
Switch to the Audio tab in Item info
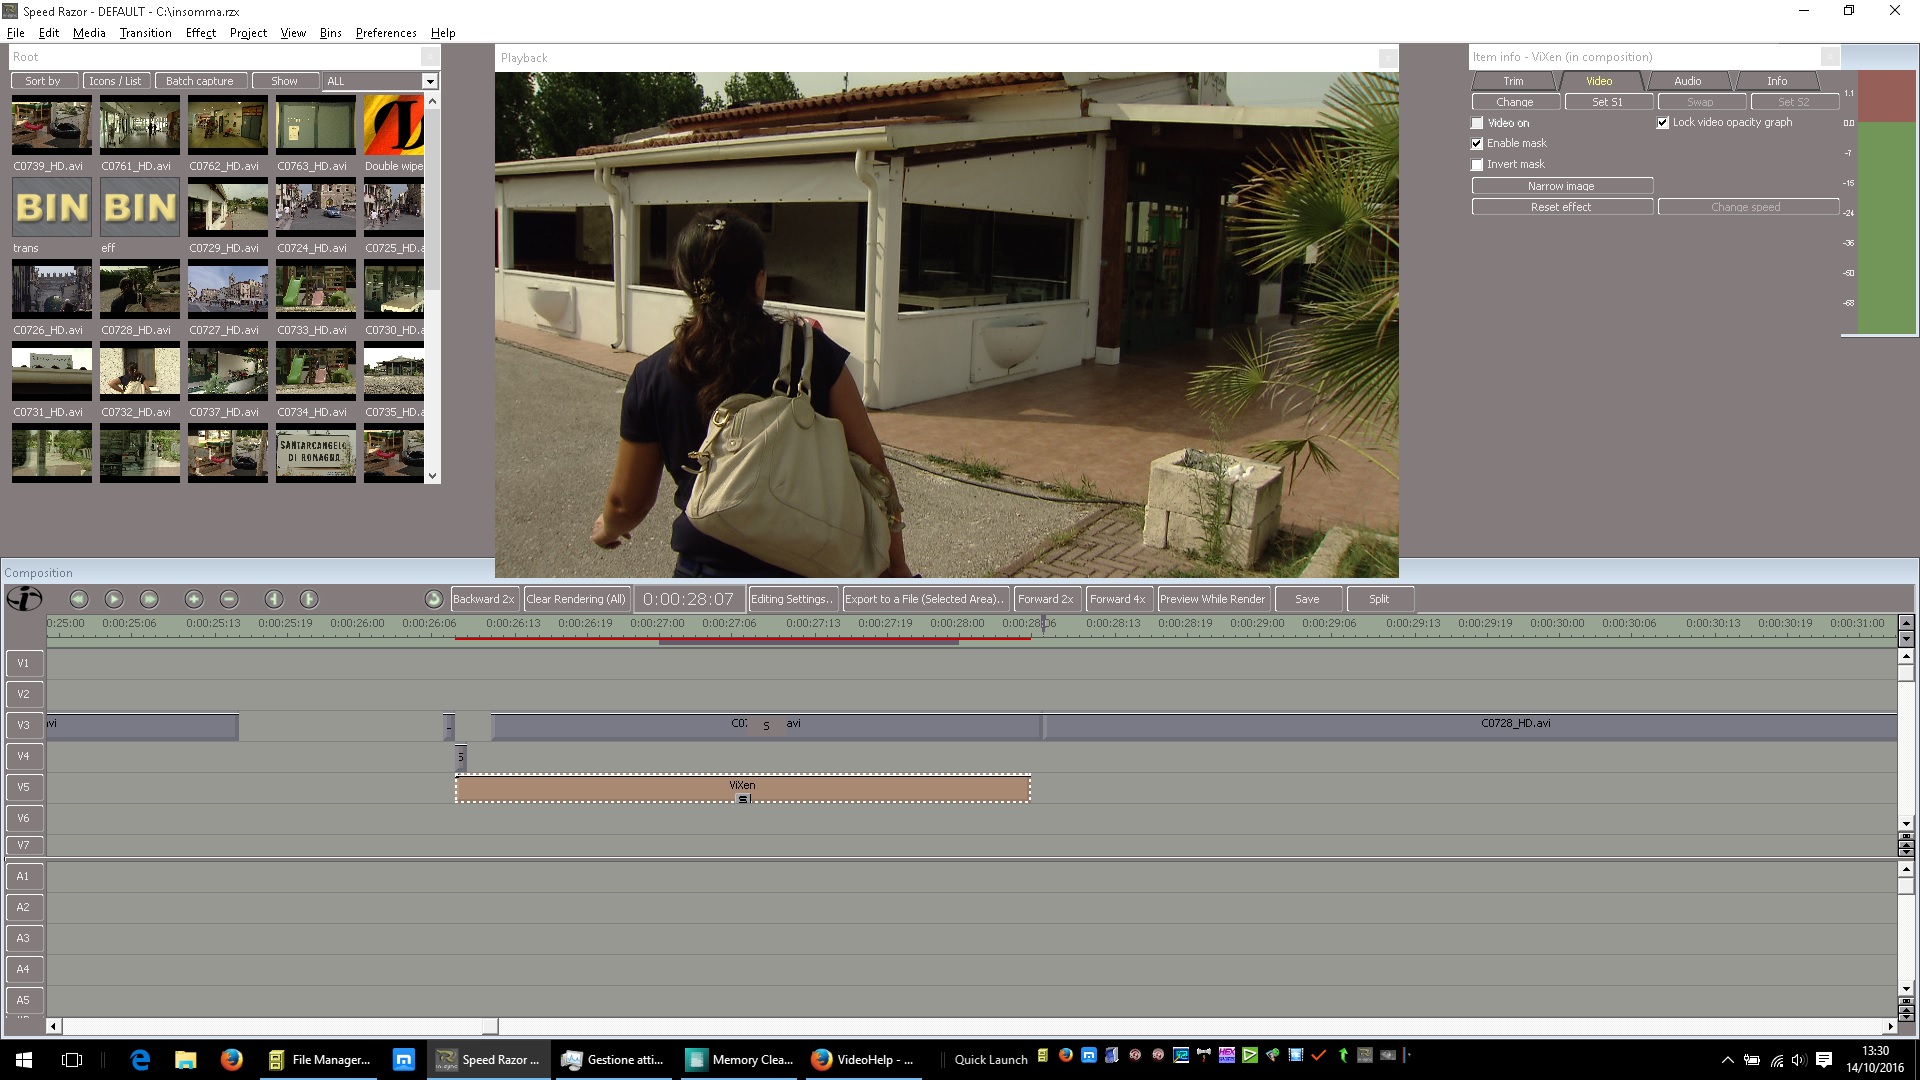pyautogui.click(x=1687, y=81)
